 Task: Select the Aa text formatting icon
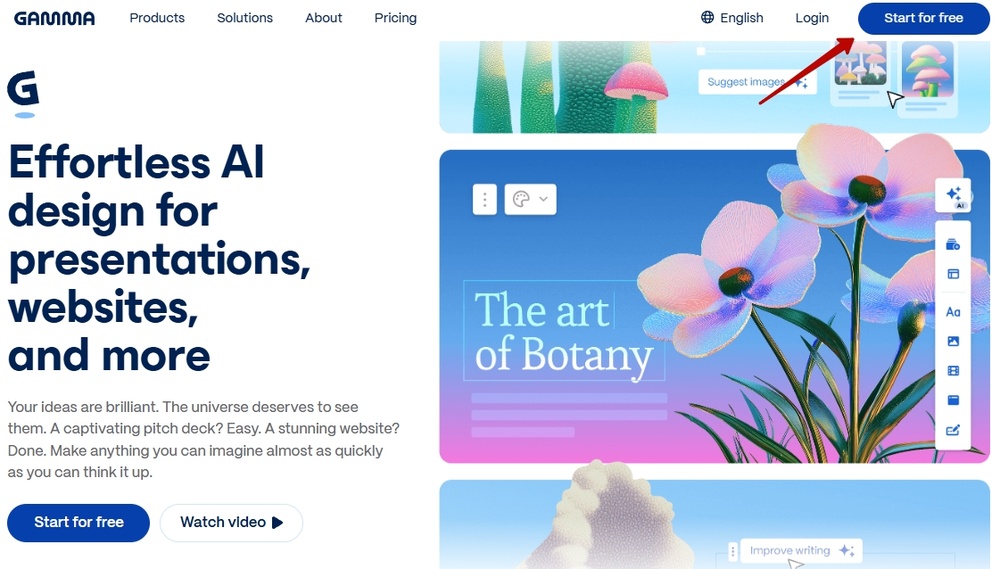(x=953, y=312)
